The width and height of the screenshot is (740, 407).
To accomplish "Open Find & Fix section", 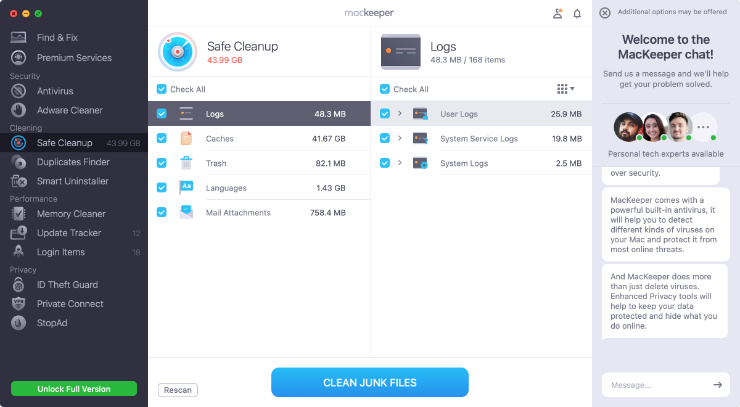I will click(57, 37).
